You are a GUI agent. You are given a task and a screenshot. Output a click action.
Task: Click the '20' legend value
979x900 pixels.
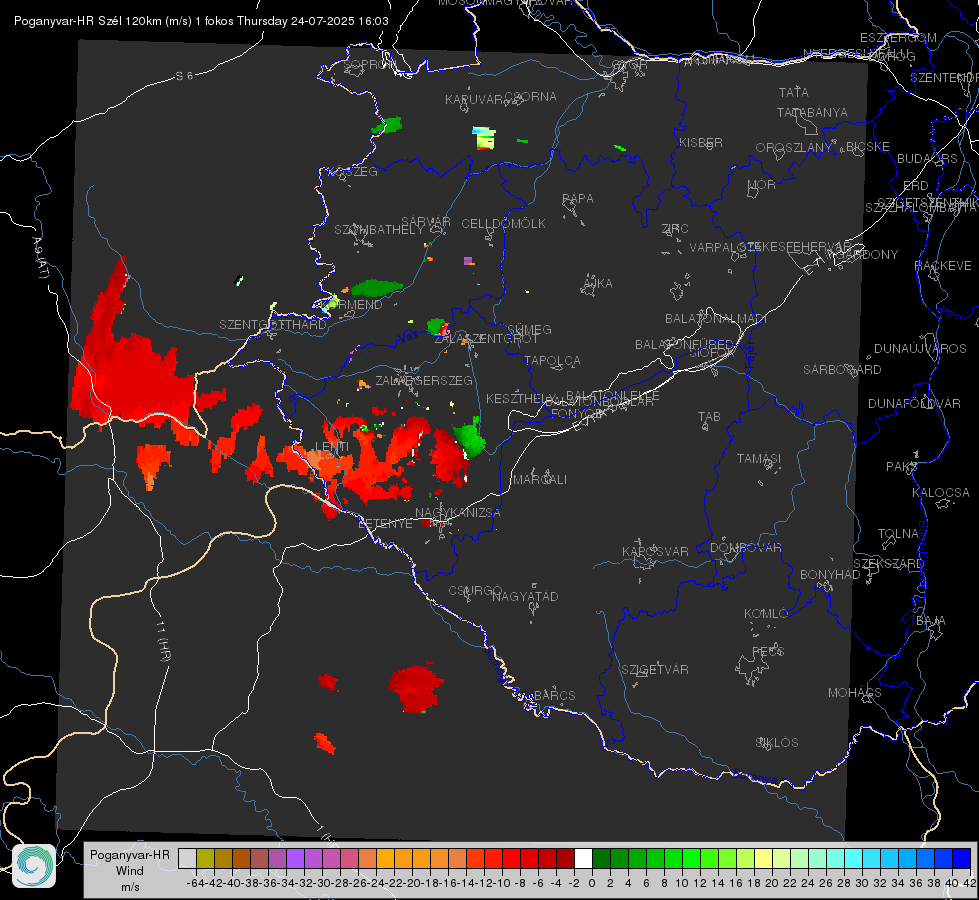point(772,883)
